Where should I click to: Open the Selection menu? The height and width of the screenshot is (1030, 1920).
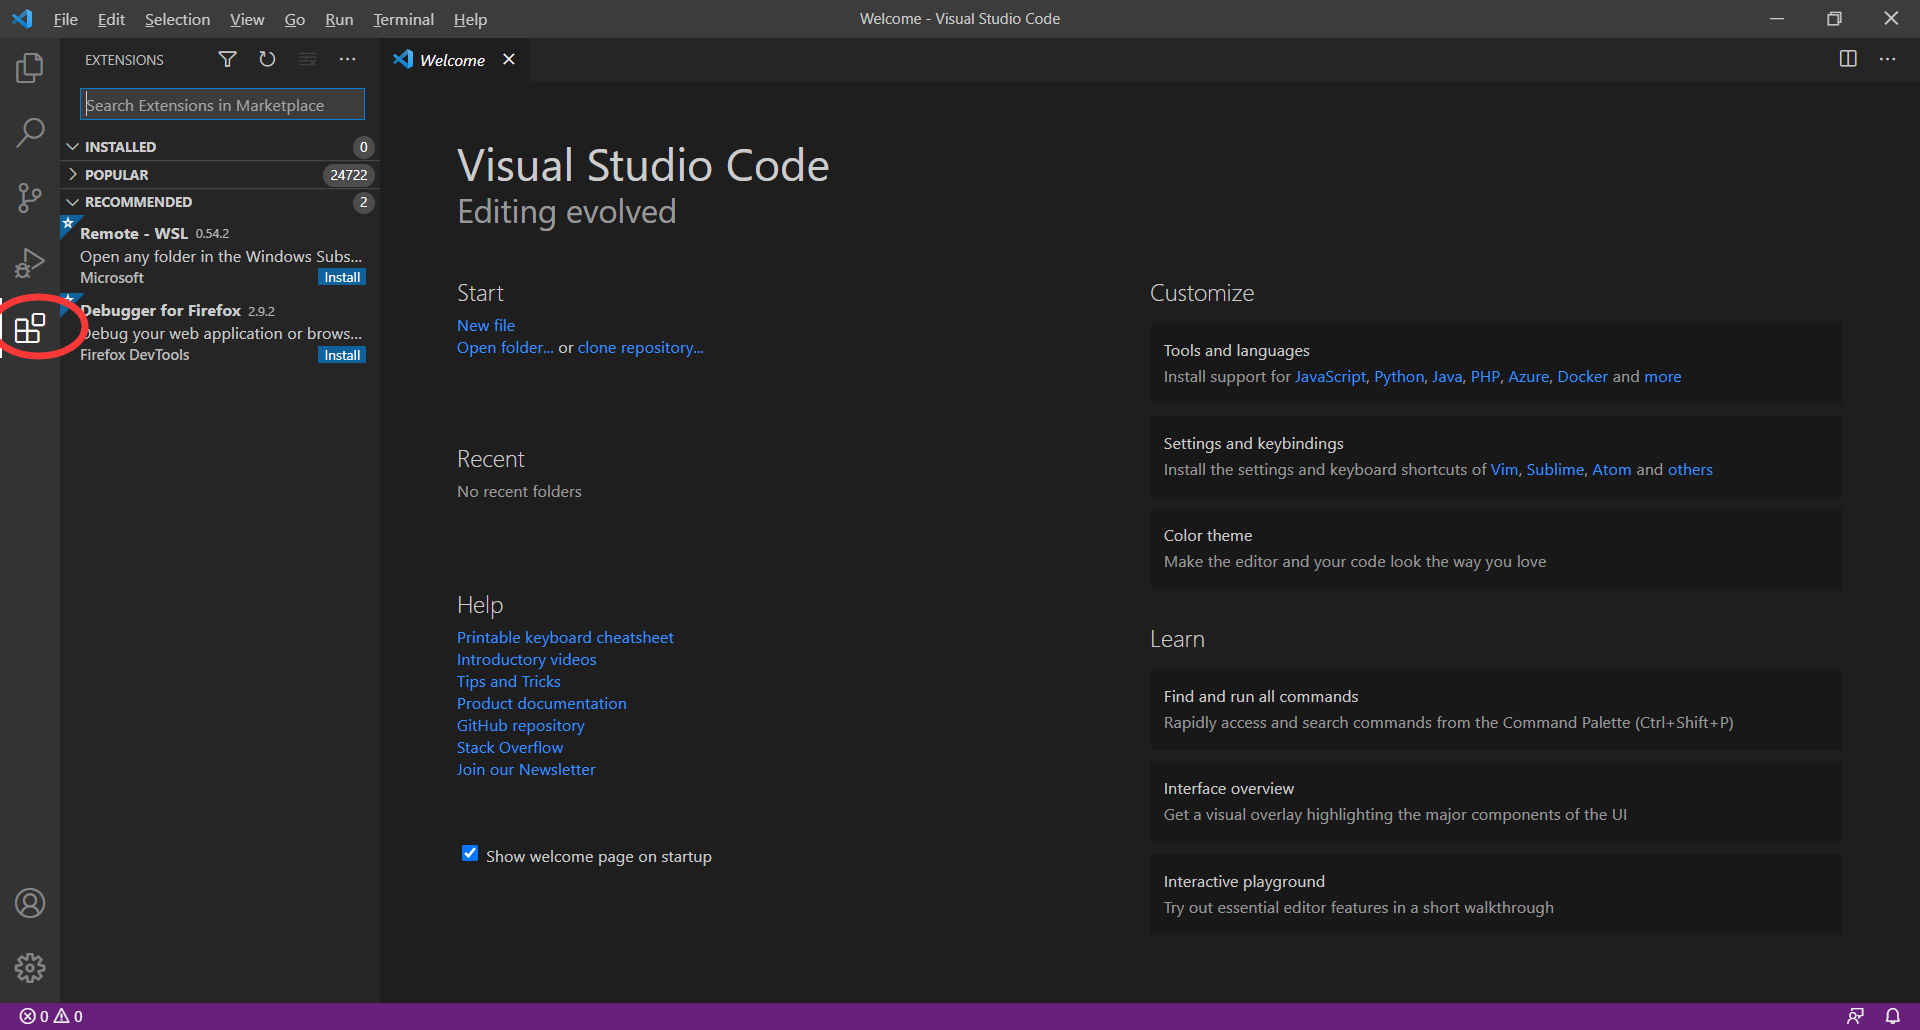(177, 19)
